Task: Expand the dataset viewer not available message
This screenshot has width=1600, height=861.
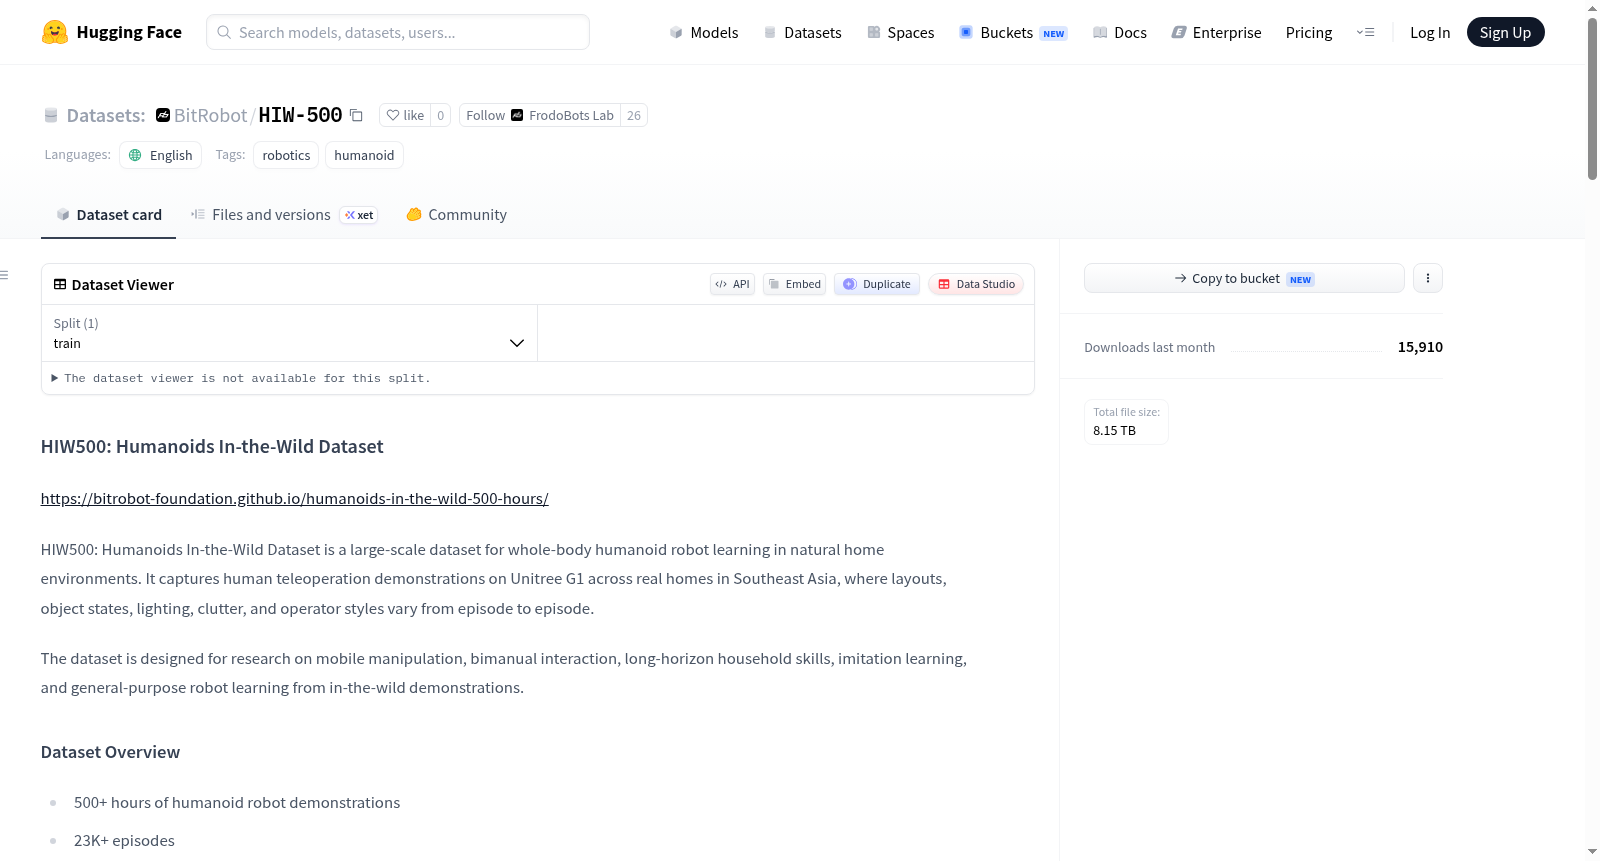Action: tap(241, 378)
